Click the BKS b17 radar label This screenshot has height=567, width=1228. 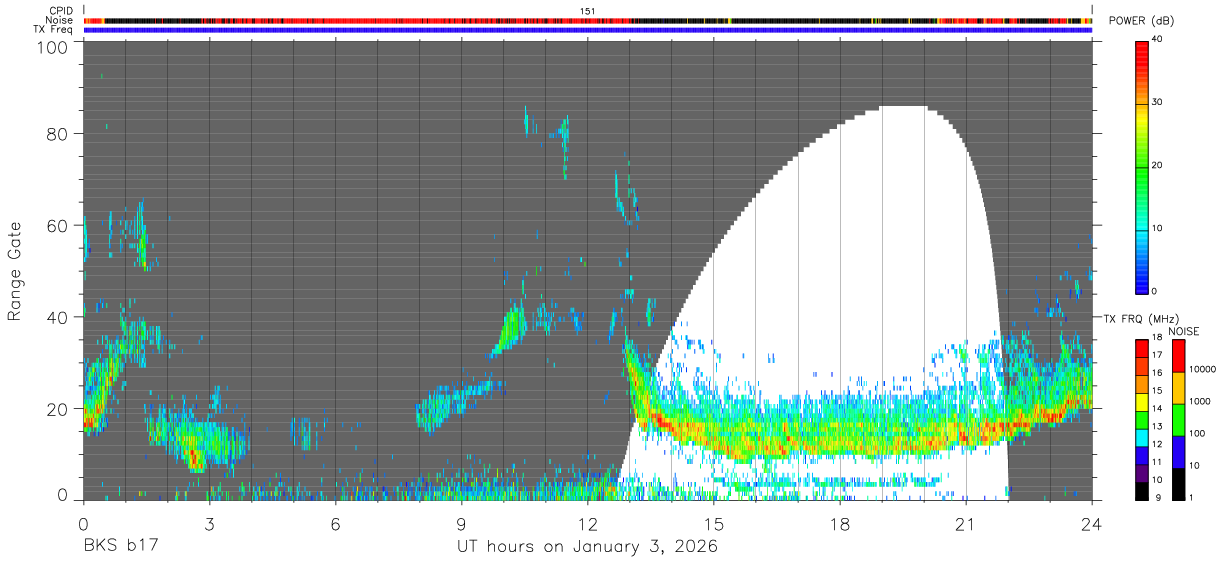coord(120,546)
